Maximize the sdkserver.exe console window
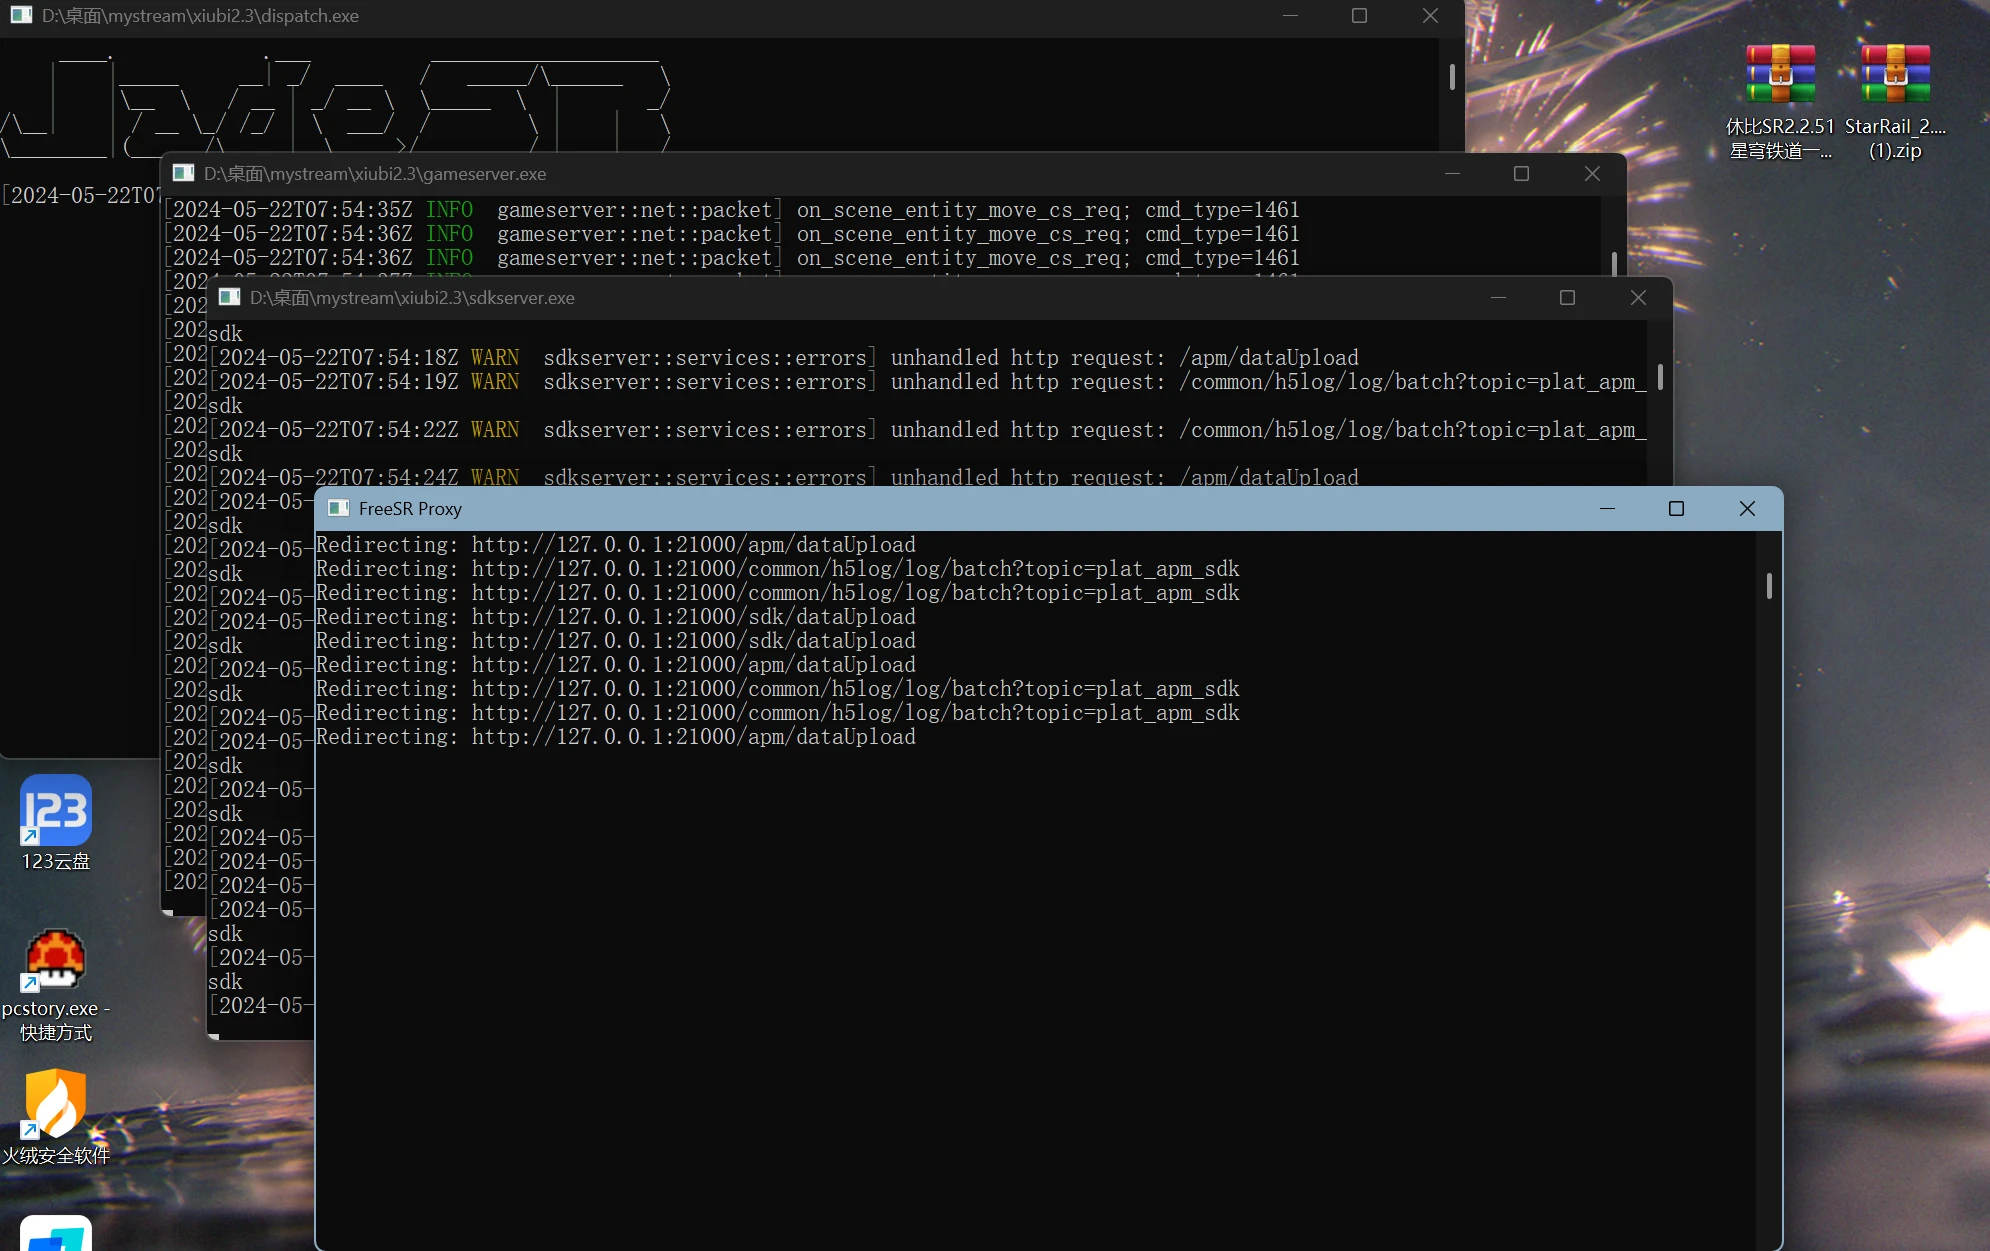Screen dimensions: 1990x1251 point(1567,297)
